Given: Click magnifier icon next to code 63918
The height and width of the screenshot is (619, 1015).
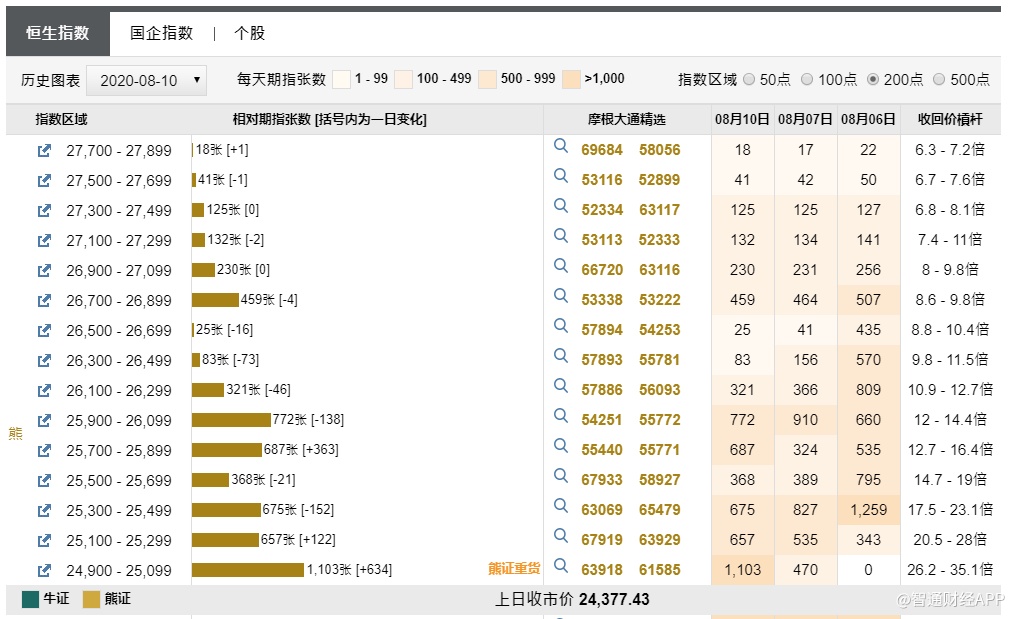Looking at the screenshot, I should click(561, 567).
